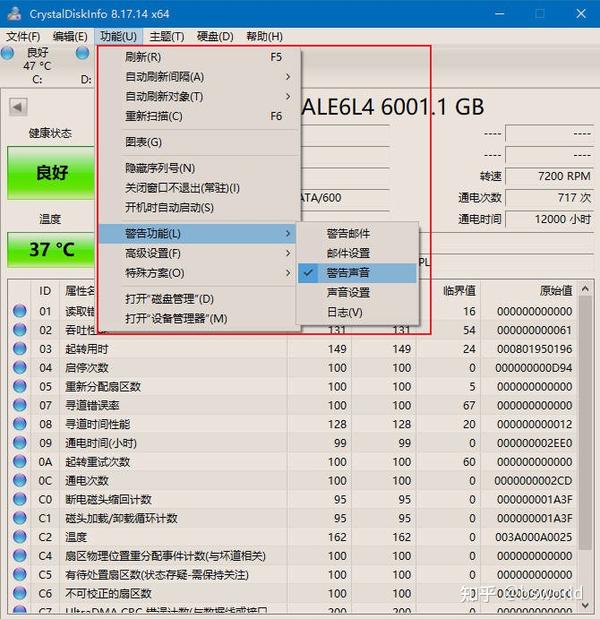Open 声音设置 in the submenu
The image size is (600, 619).
point(357,293)
